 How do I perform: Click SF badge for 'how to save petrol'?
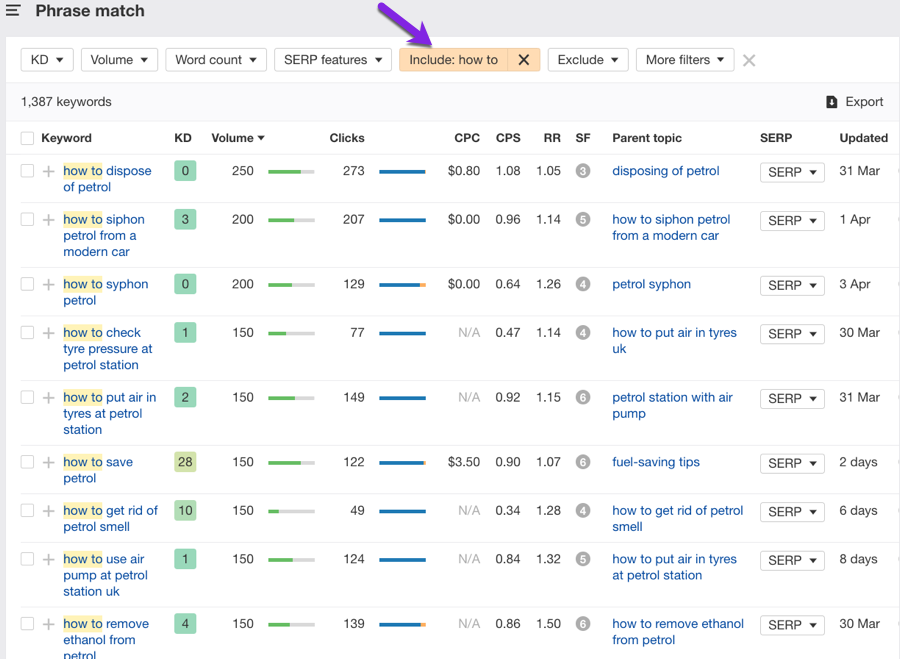(x=583, y=462)
